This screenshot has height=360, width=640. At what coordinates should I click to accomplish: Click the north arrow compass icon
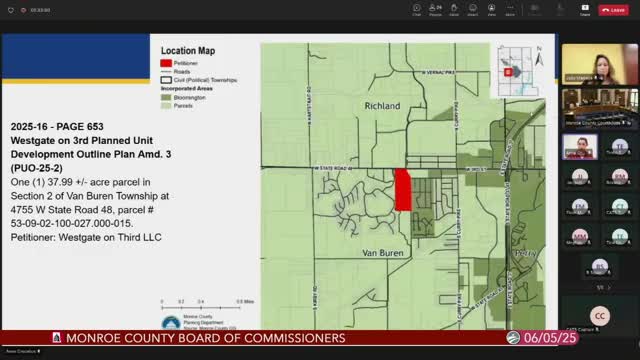pyautogui.click(x=539, y=57)
